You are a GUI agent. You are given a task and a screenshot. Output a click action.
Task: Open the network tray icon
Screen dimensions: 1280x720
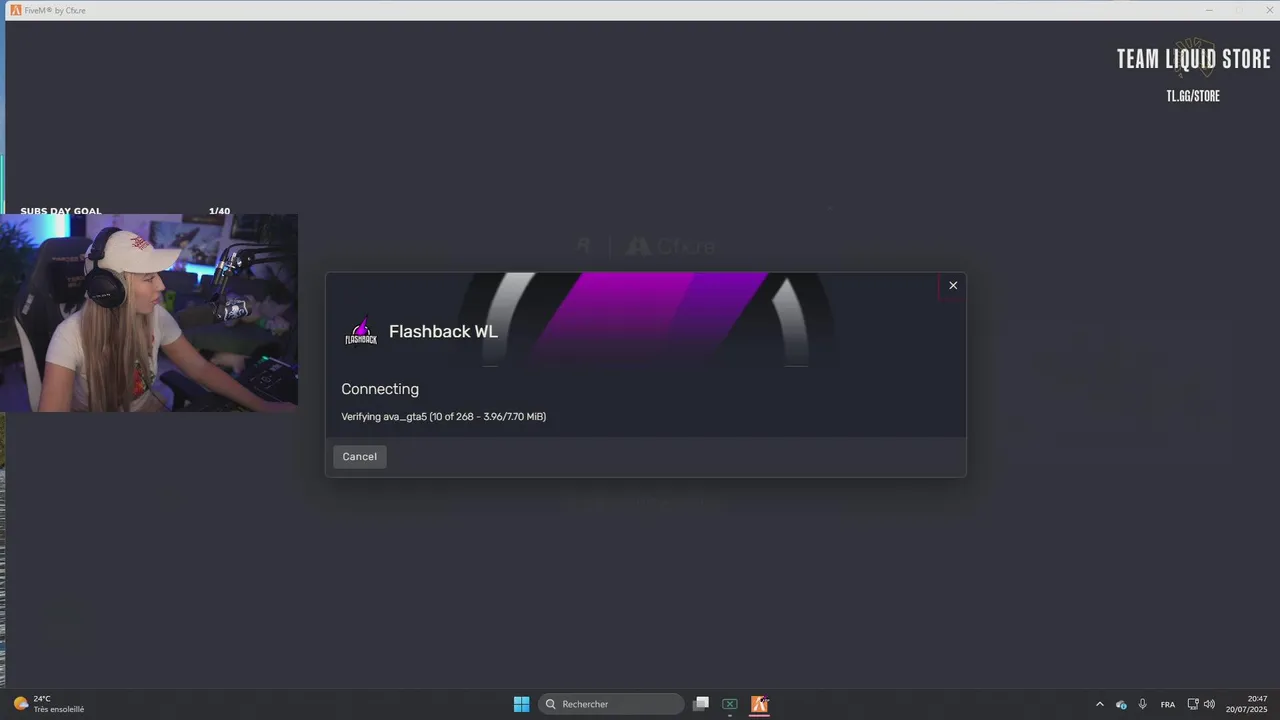[1193, 704]
